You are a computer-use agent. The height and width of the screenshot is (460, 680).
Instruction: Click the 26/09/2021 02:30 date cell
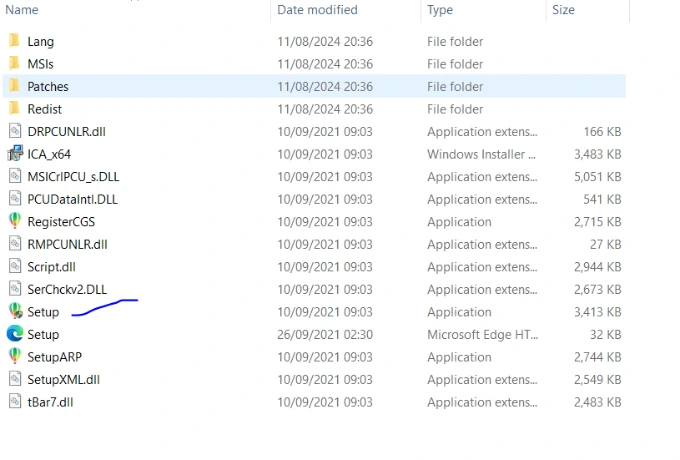(325, 335)
